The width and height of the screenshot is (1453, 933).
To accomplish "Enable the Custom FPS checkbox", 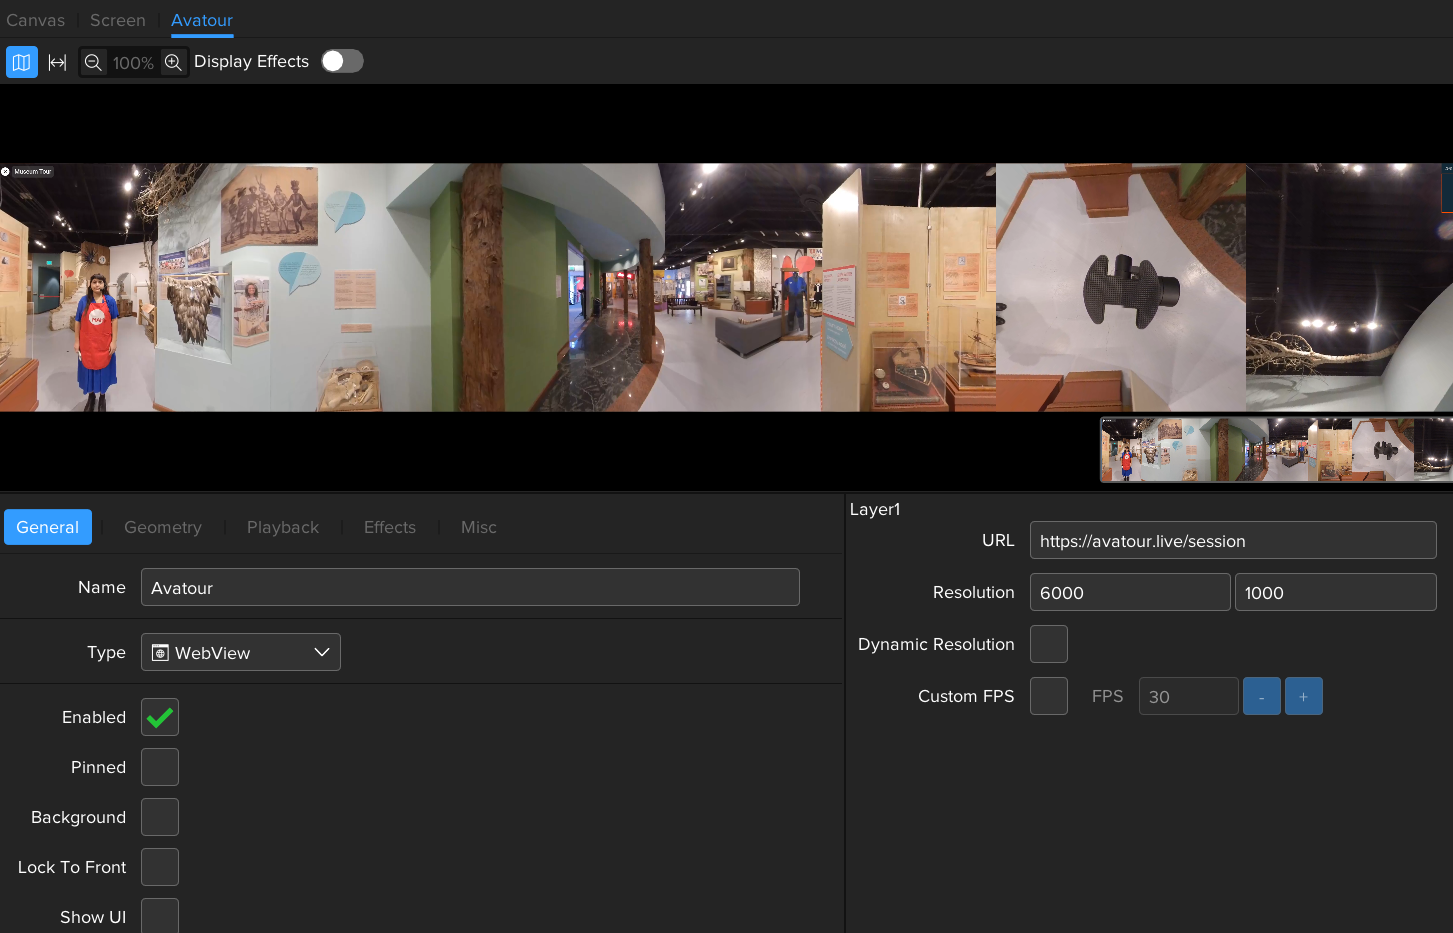I will 1048,696.
